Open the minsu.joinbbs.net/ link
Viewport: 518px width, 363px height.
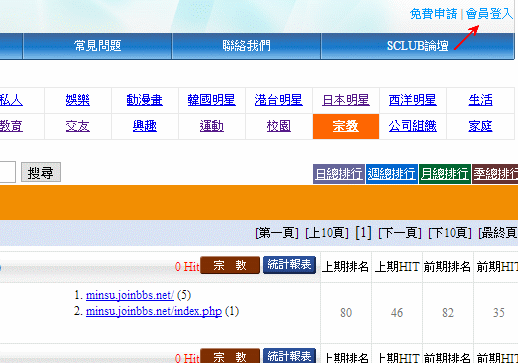click(x=130, y=295)
